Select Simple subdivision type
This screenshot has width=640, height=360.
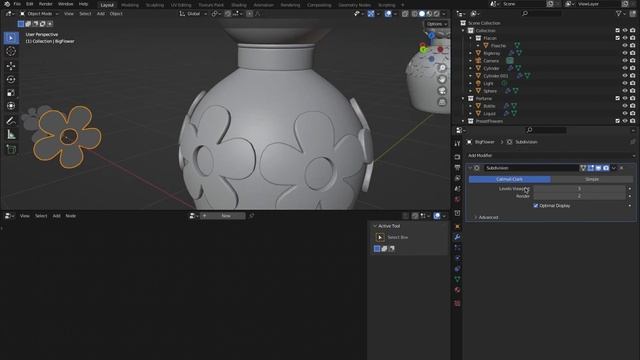coord(592,179)
